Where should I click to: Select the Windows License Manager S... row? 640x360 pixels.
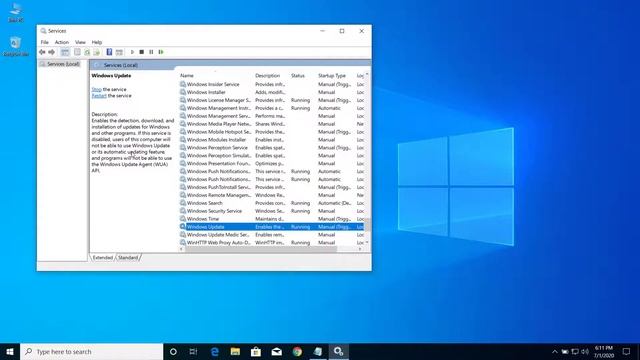[x=271, y=100]
